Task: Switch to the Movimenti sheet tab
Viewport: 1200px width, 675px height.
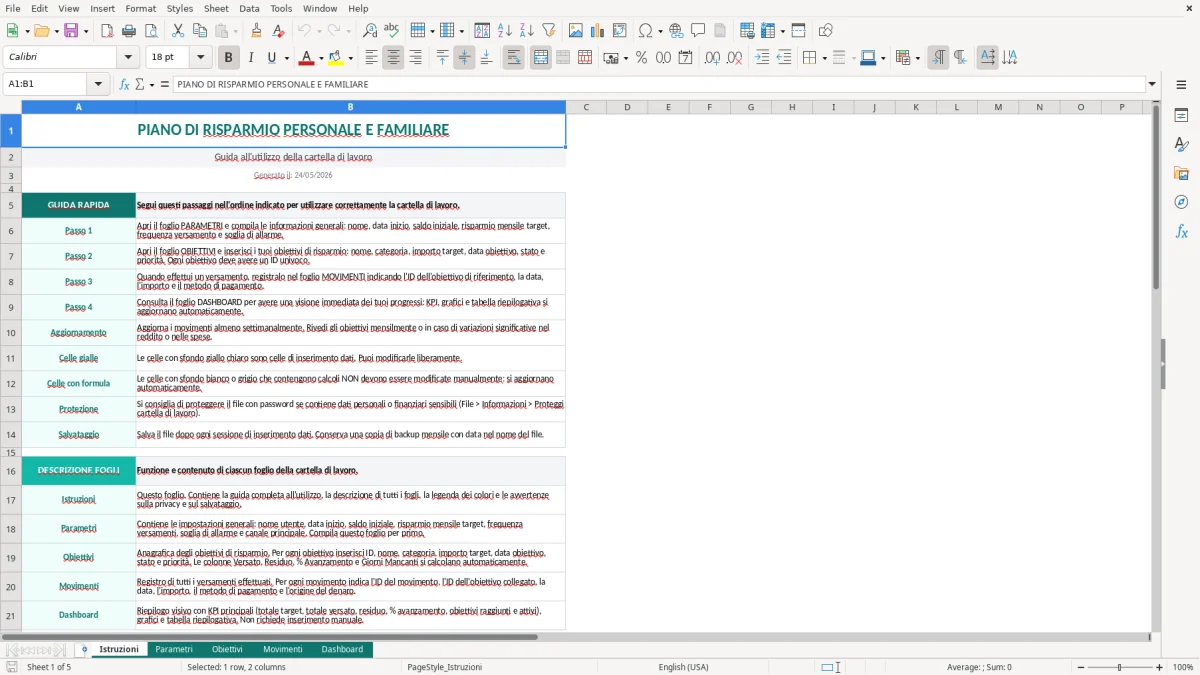Action: pyautogui.click(x=282, y=649)
